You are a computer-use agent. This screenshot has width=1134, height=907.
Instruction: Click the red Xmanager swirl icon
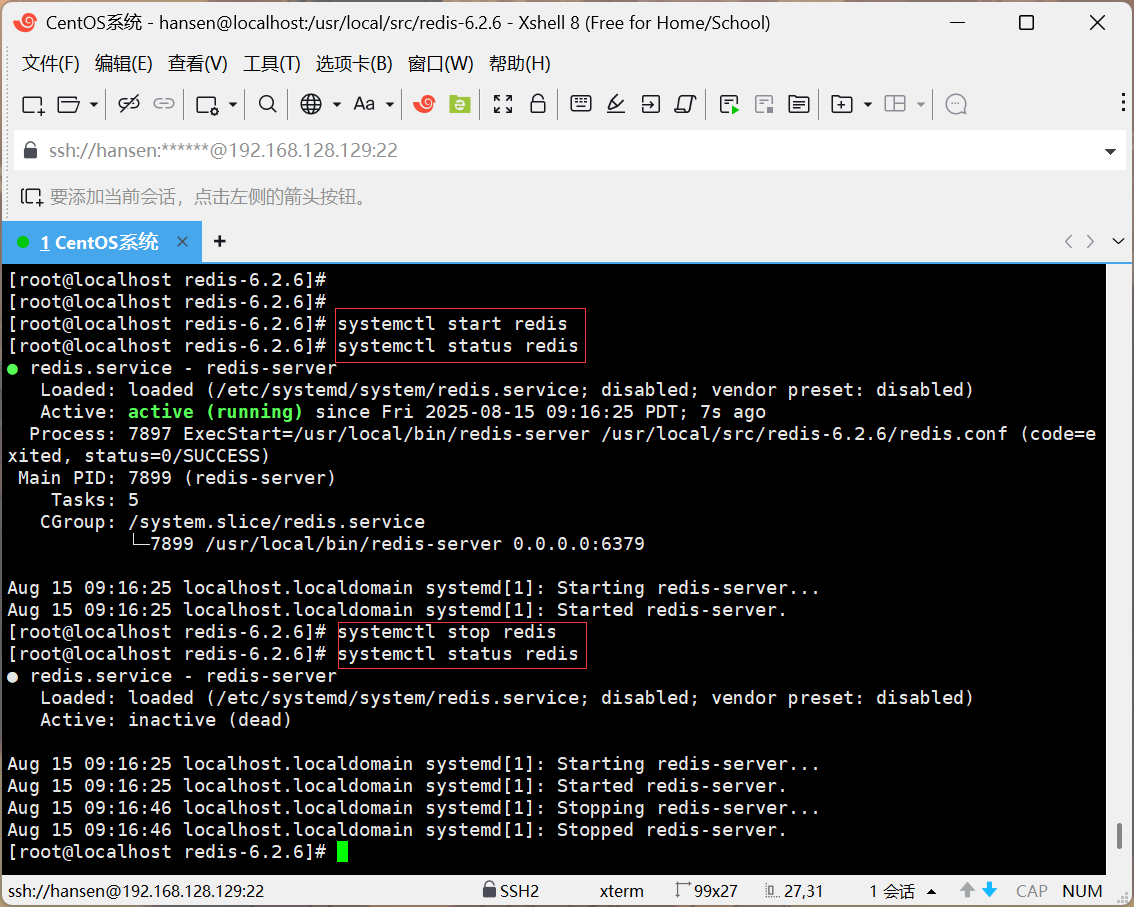coord(424,104)
